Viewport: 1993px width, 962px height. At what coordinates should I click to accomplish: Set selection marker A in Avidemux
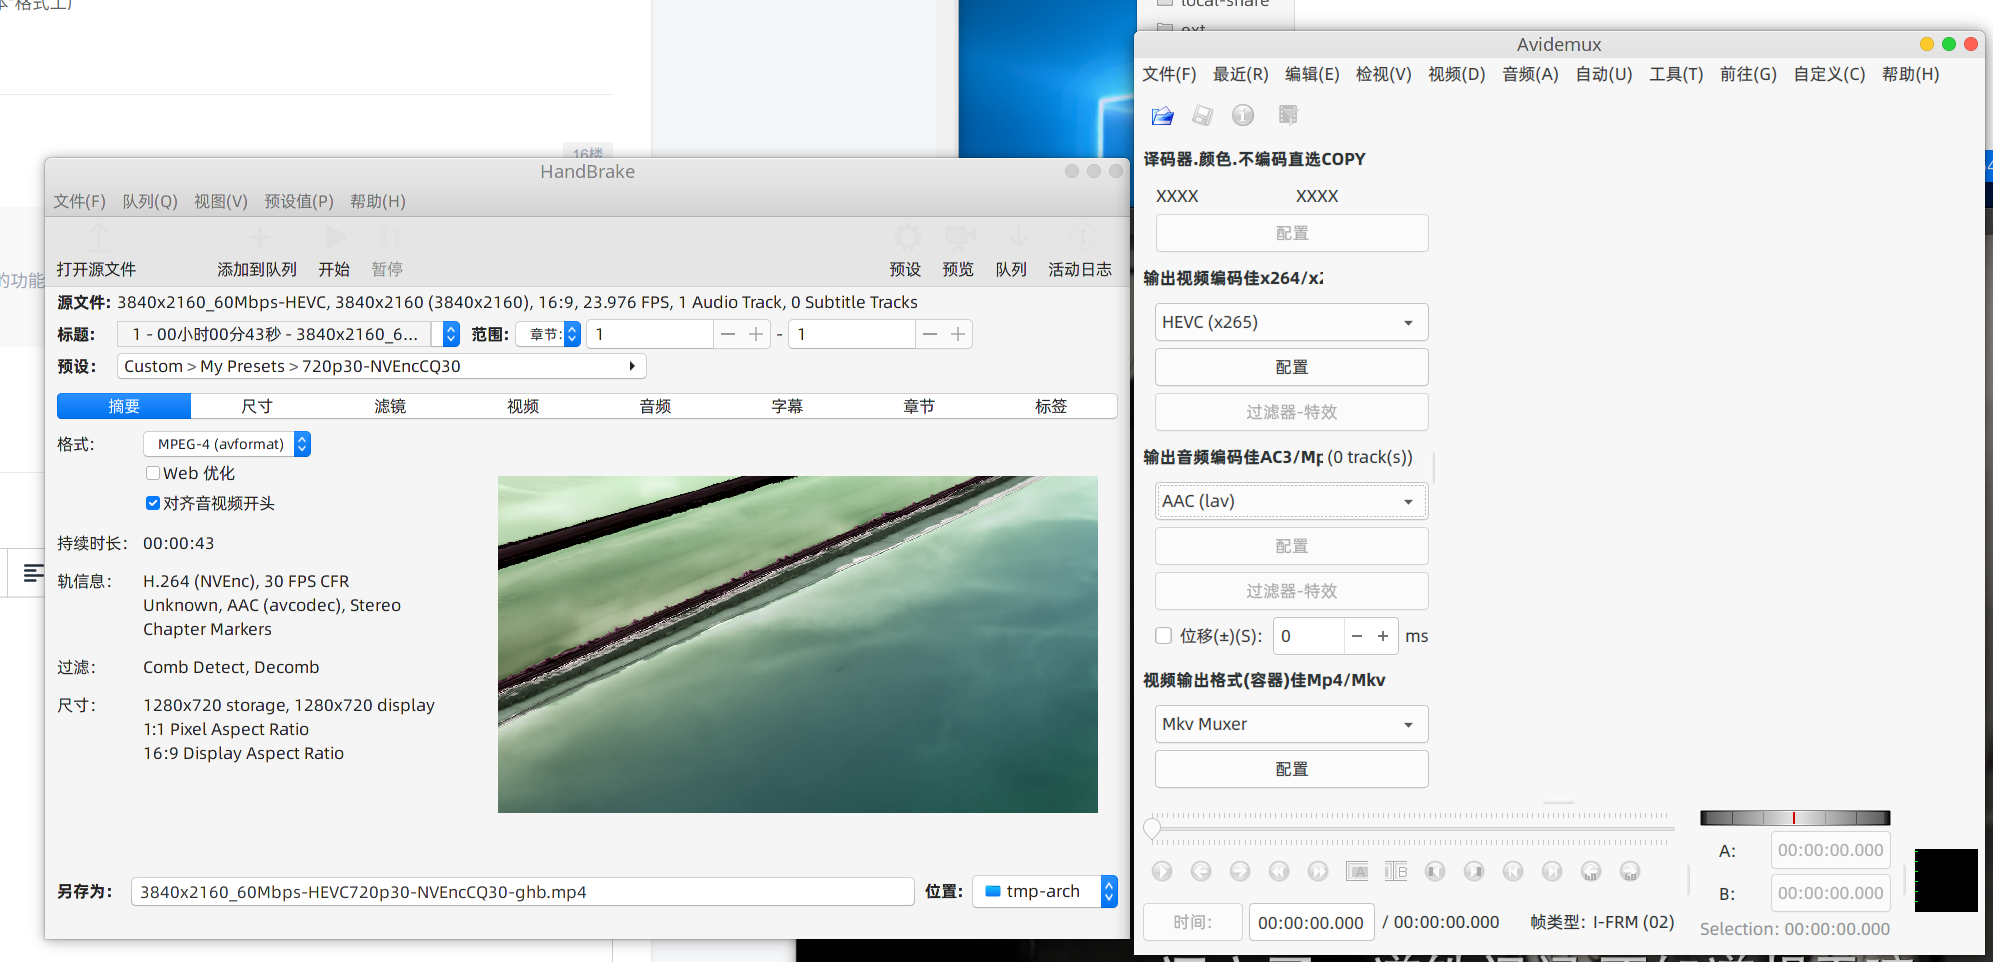click(1357, 872)
